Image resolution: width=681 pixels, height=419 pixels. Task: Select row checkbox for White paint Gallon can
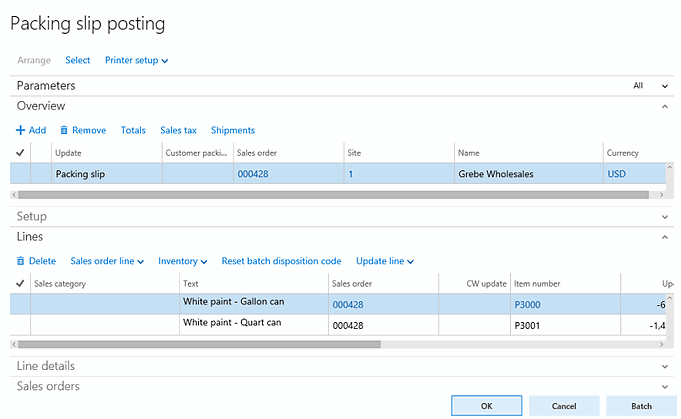pyautogui.click(x=20, y=304)
